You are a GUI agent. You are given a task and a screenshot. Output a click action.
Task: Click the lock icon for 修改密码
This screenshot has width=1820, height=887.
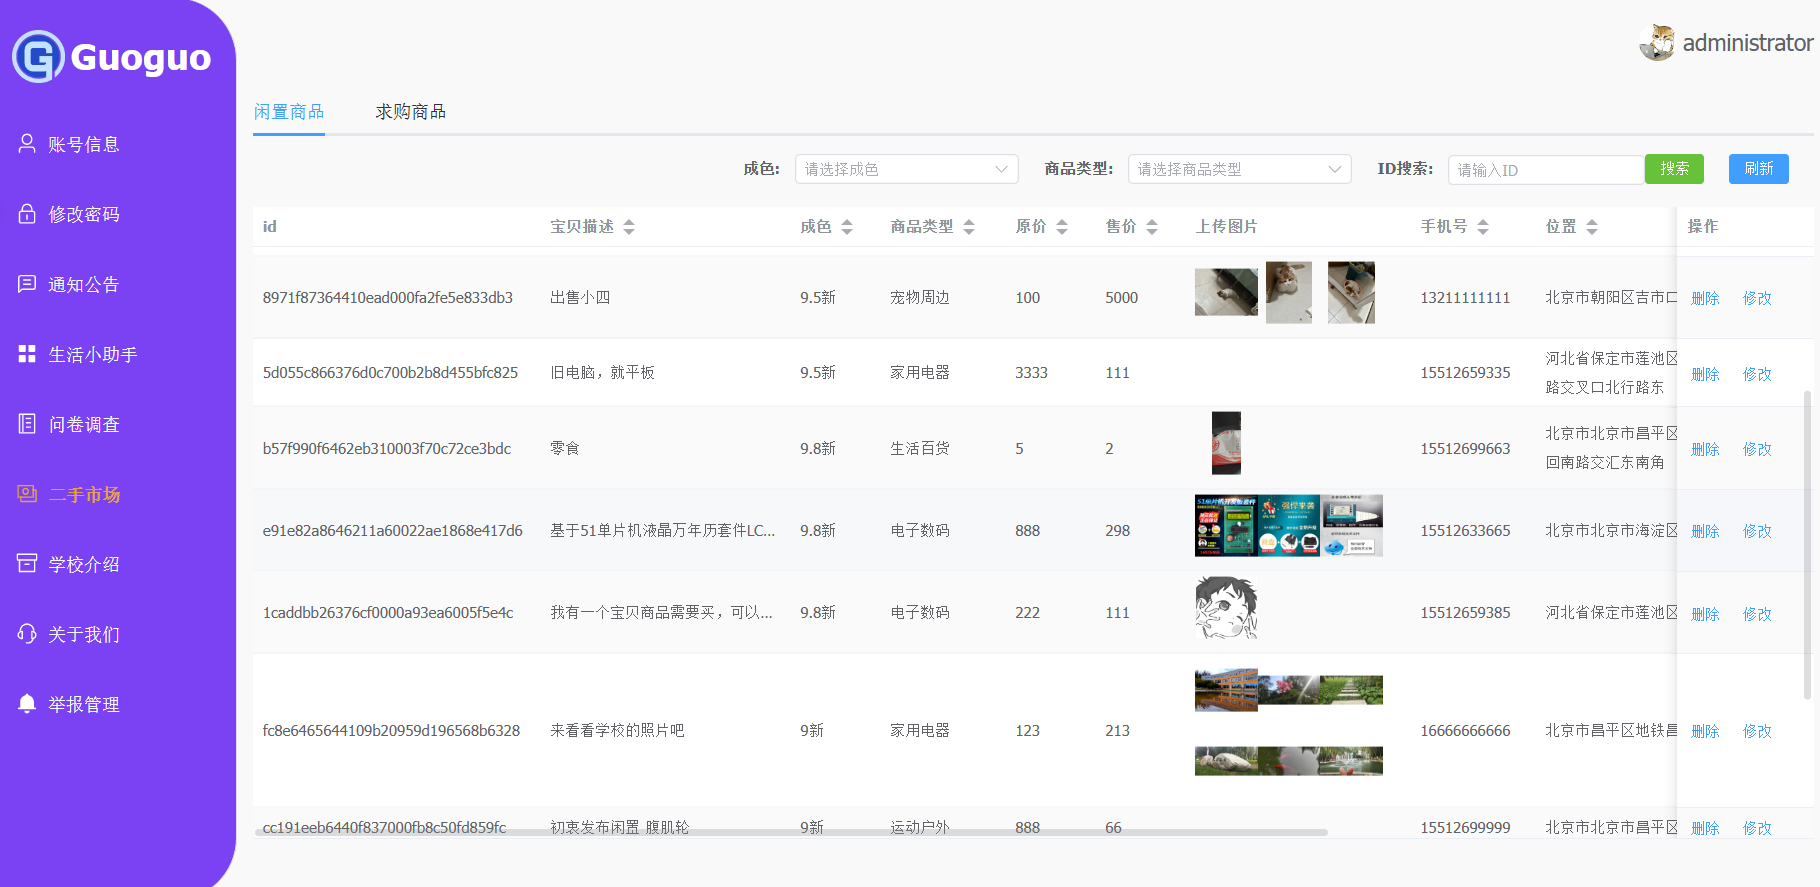coord(27,214)
